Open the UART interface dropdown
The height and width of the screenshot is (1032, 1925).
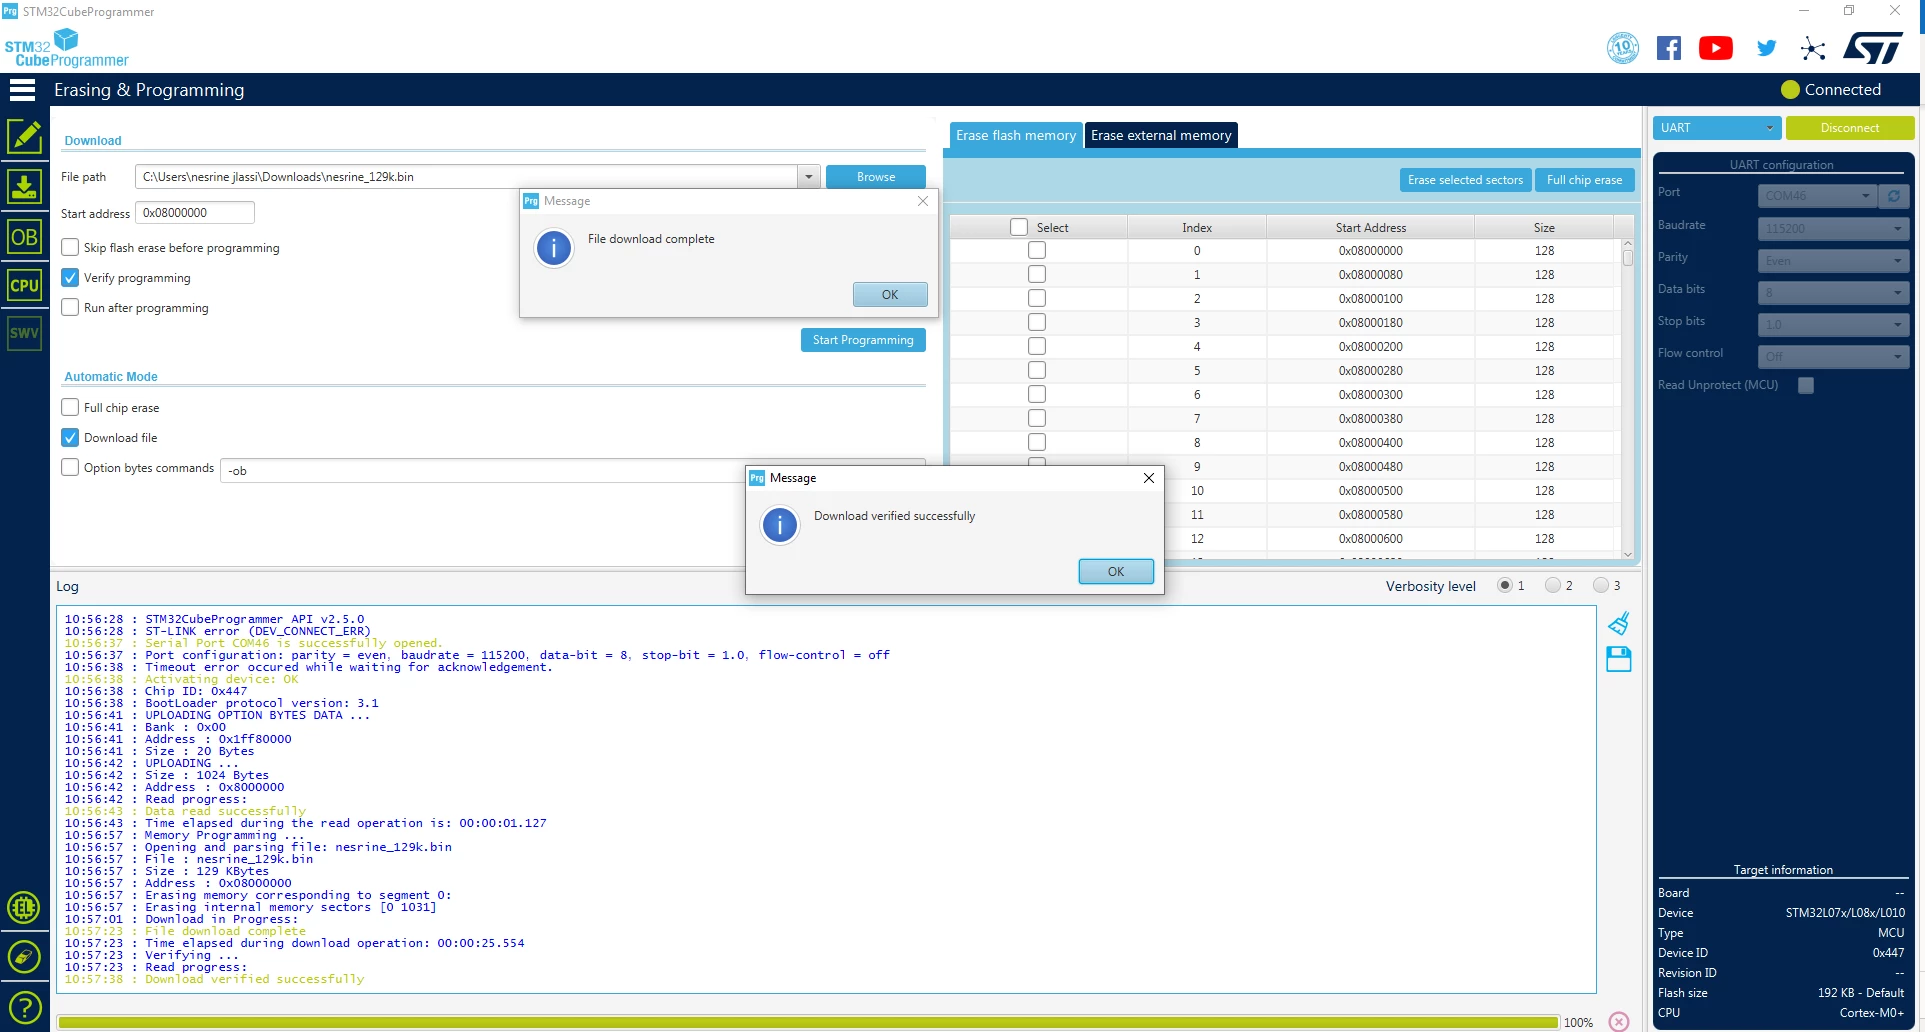pyautogui.click(x=1716, y=128)
